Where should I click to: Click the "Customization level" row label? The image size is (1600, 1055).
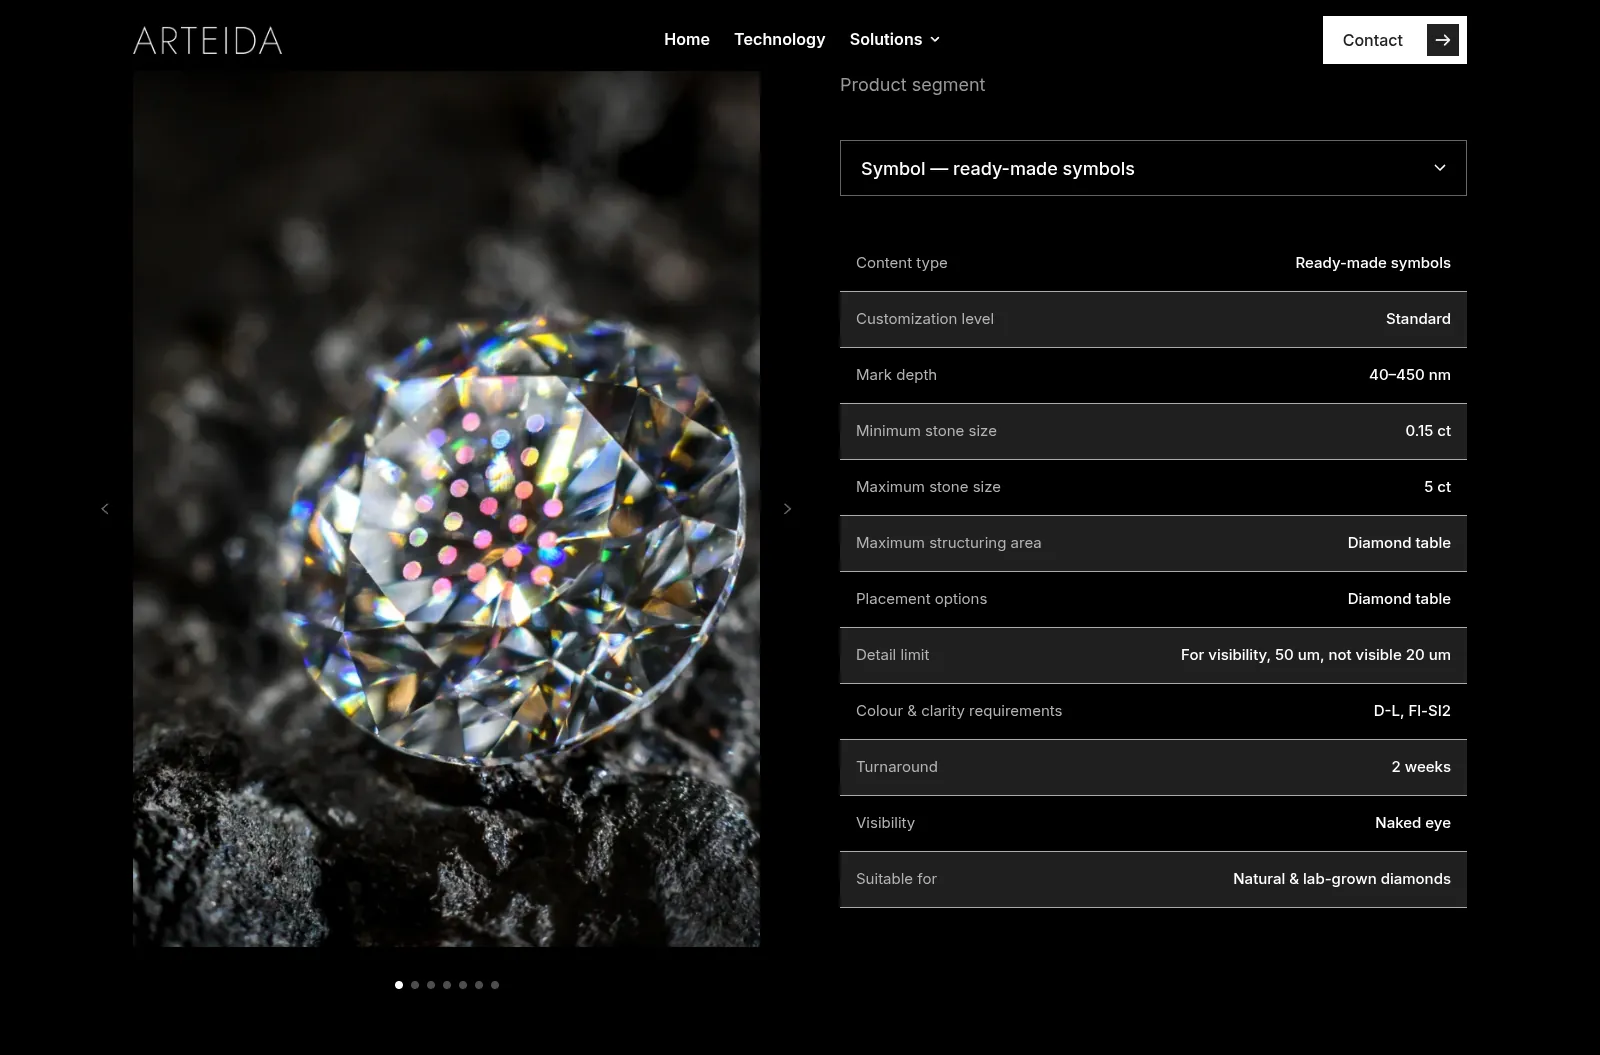[925, 319]
